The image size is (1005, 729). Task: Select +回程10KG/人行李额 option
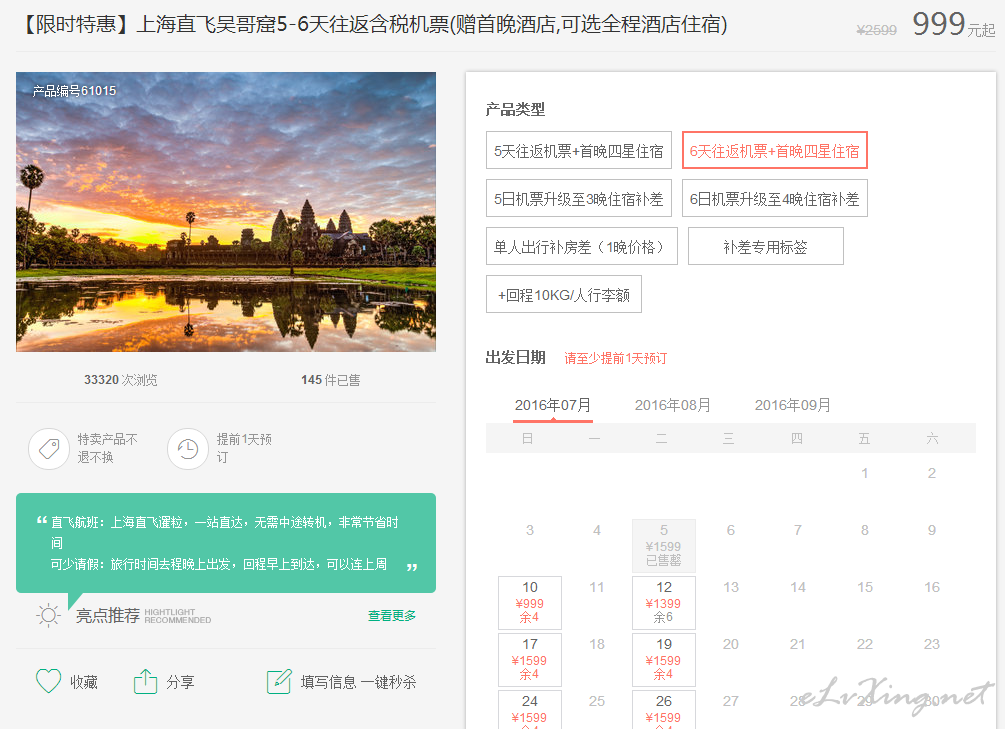click(x=563, y=294)
